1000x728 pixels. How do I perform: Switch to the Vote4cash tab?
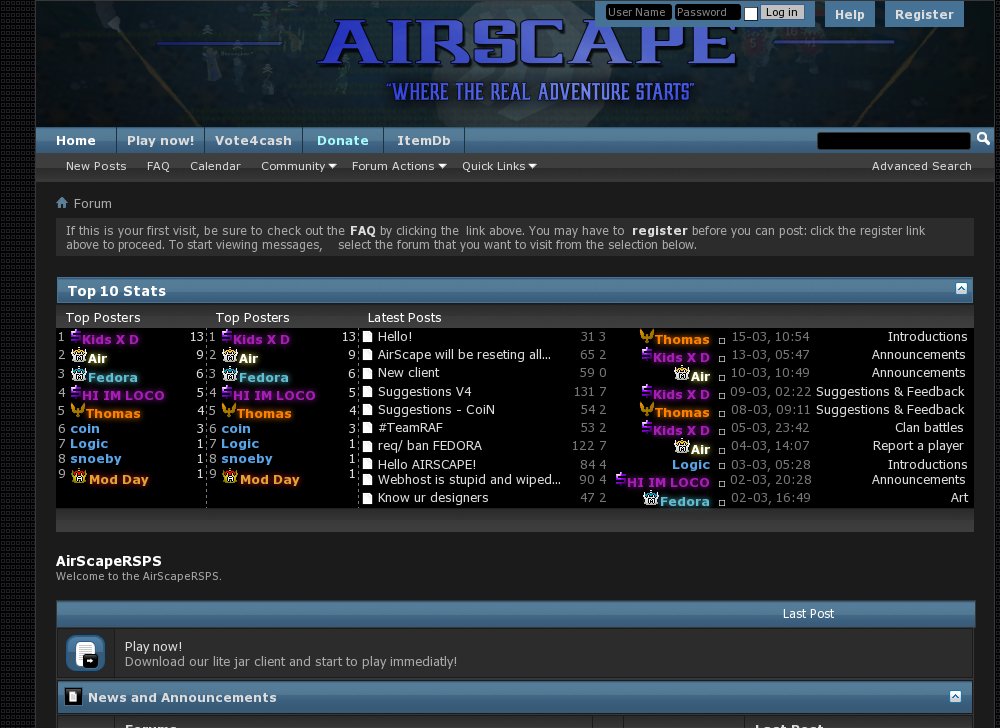point(254,141)
